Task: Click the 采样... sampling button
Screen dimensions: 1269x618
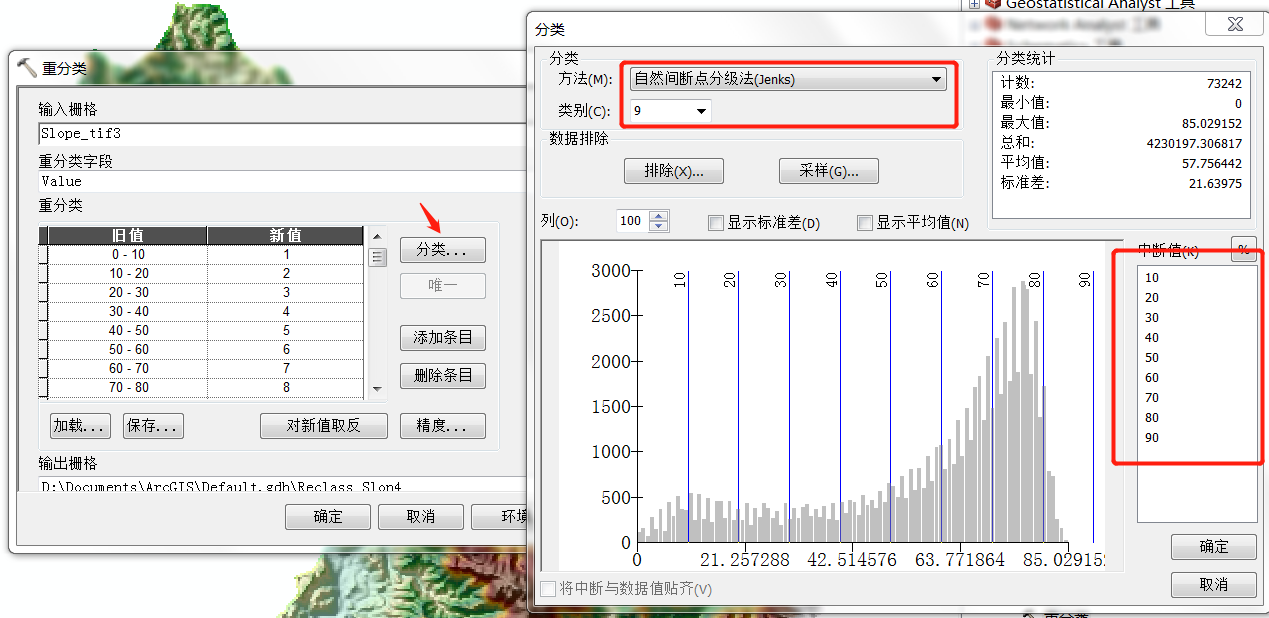Action: click(x=828, y=171)
